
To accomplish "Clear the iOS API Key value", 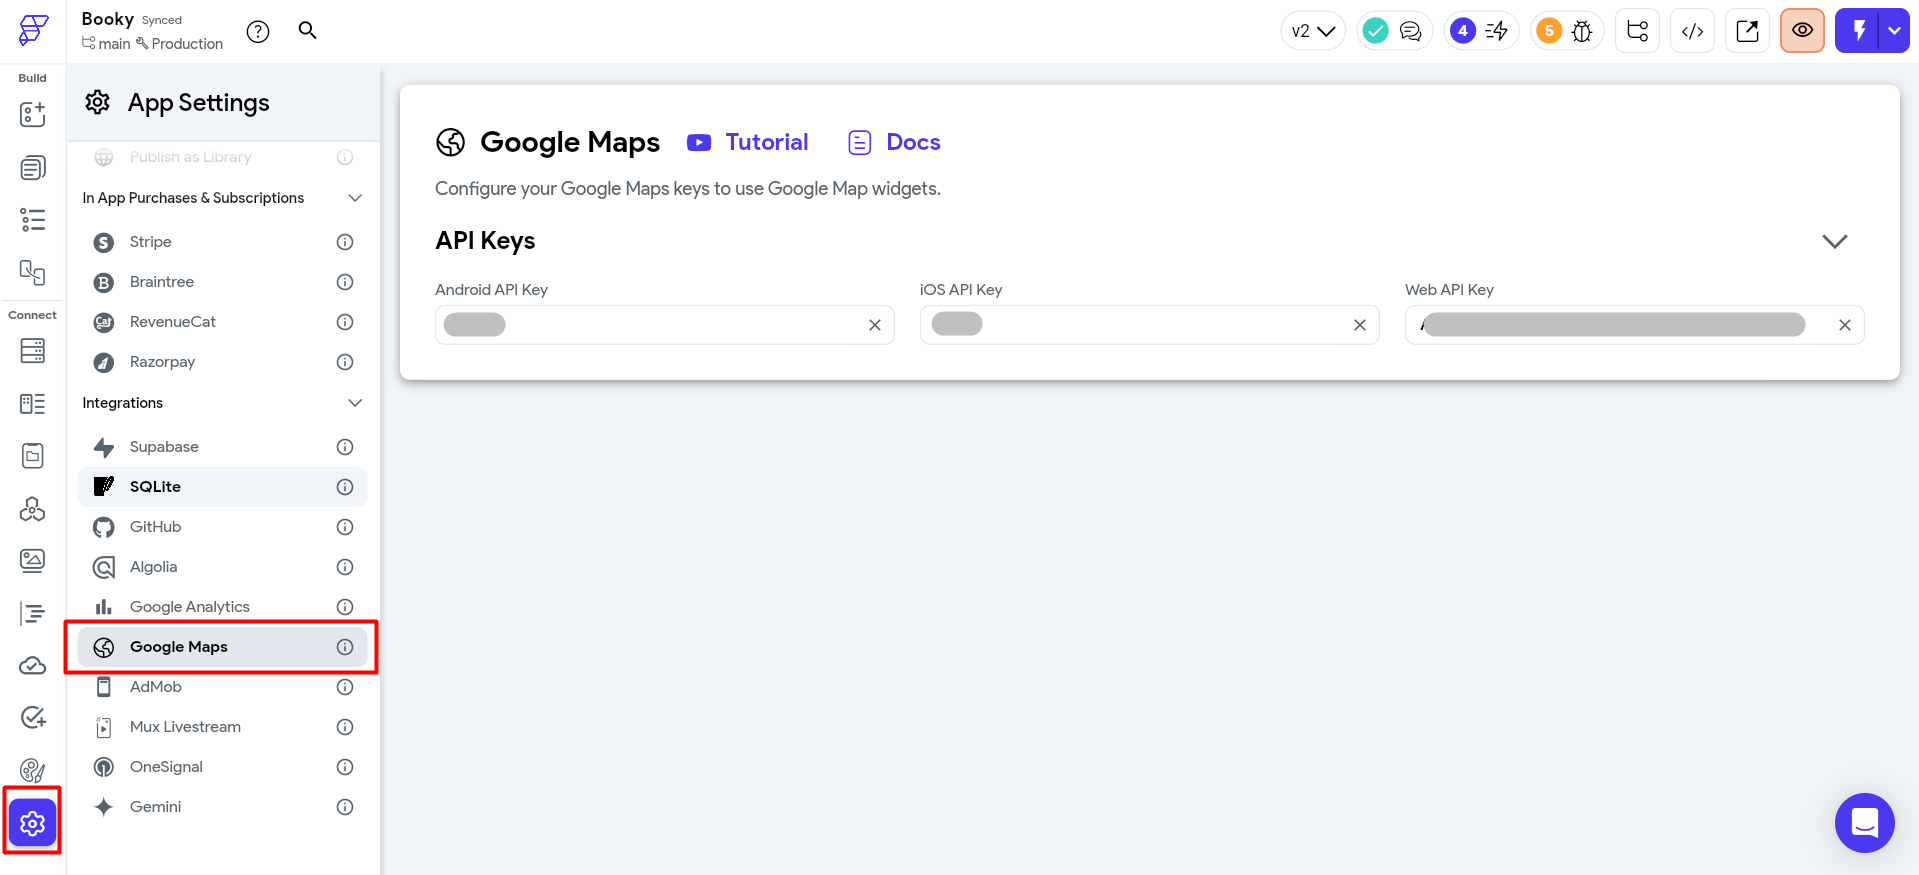I will click(1360, 325).
